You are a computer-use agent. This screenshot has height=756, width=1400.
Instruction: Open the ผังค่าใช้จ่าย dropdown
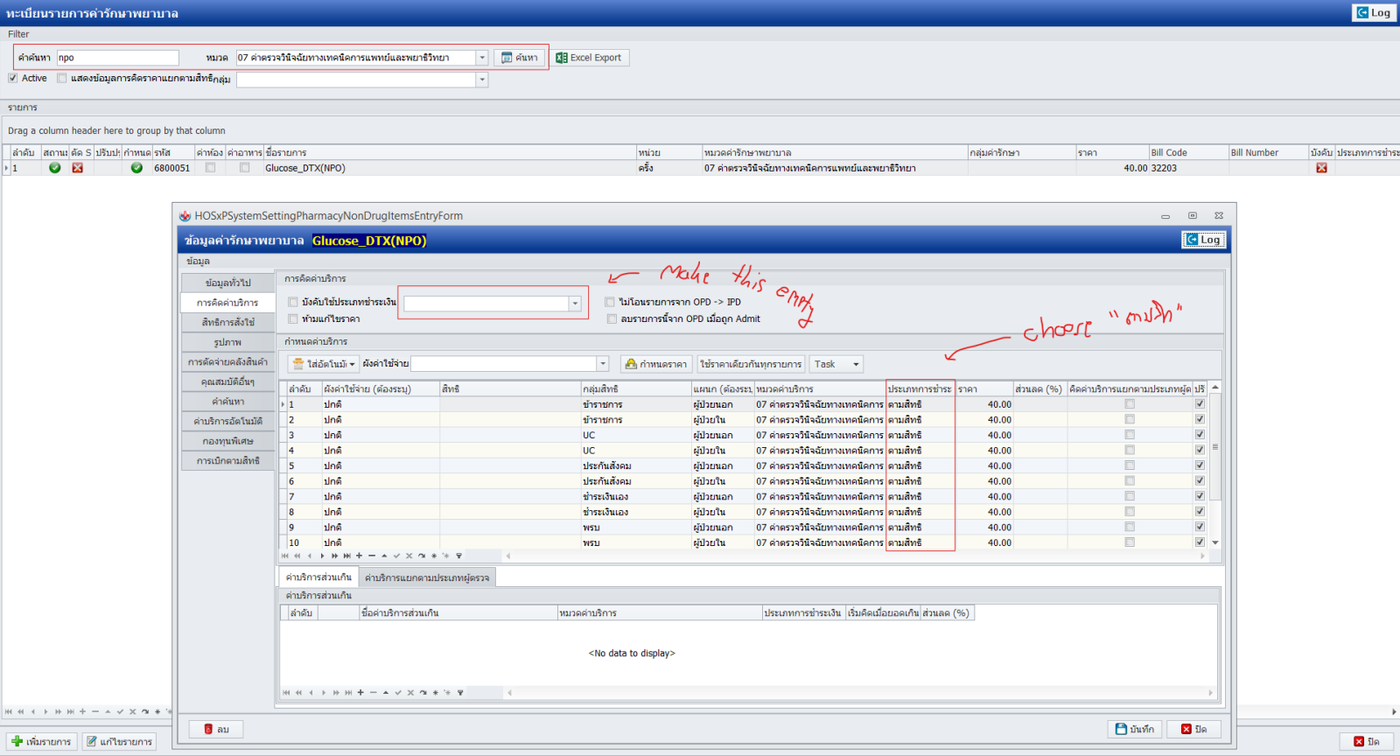603,364
